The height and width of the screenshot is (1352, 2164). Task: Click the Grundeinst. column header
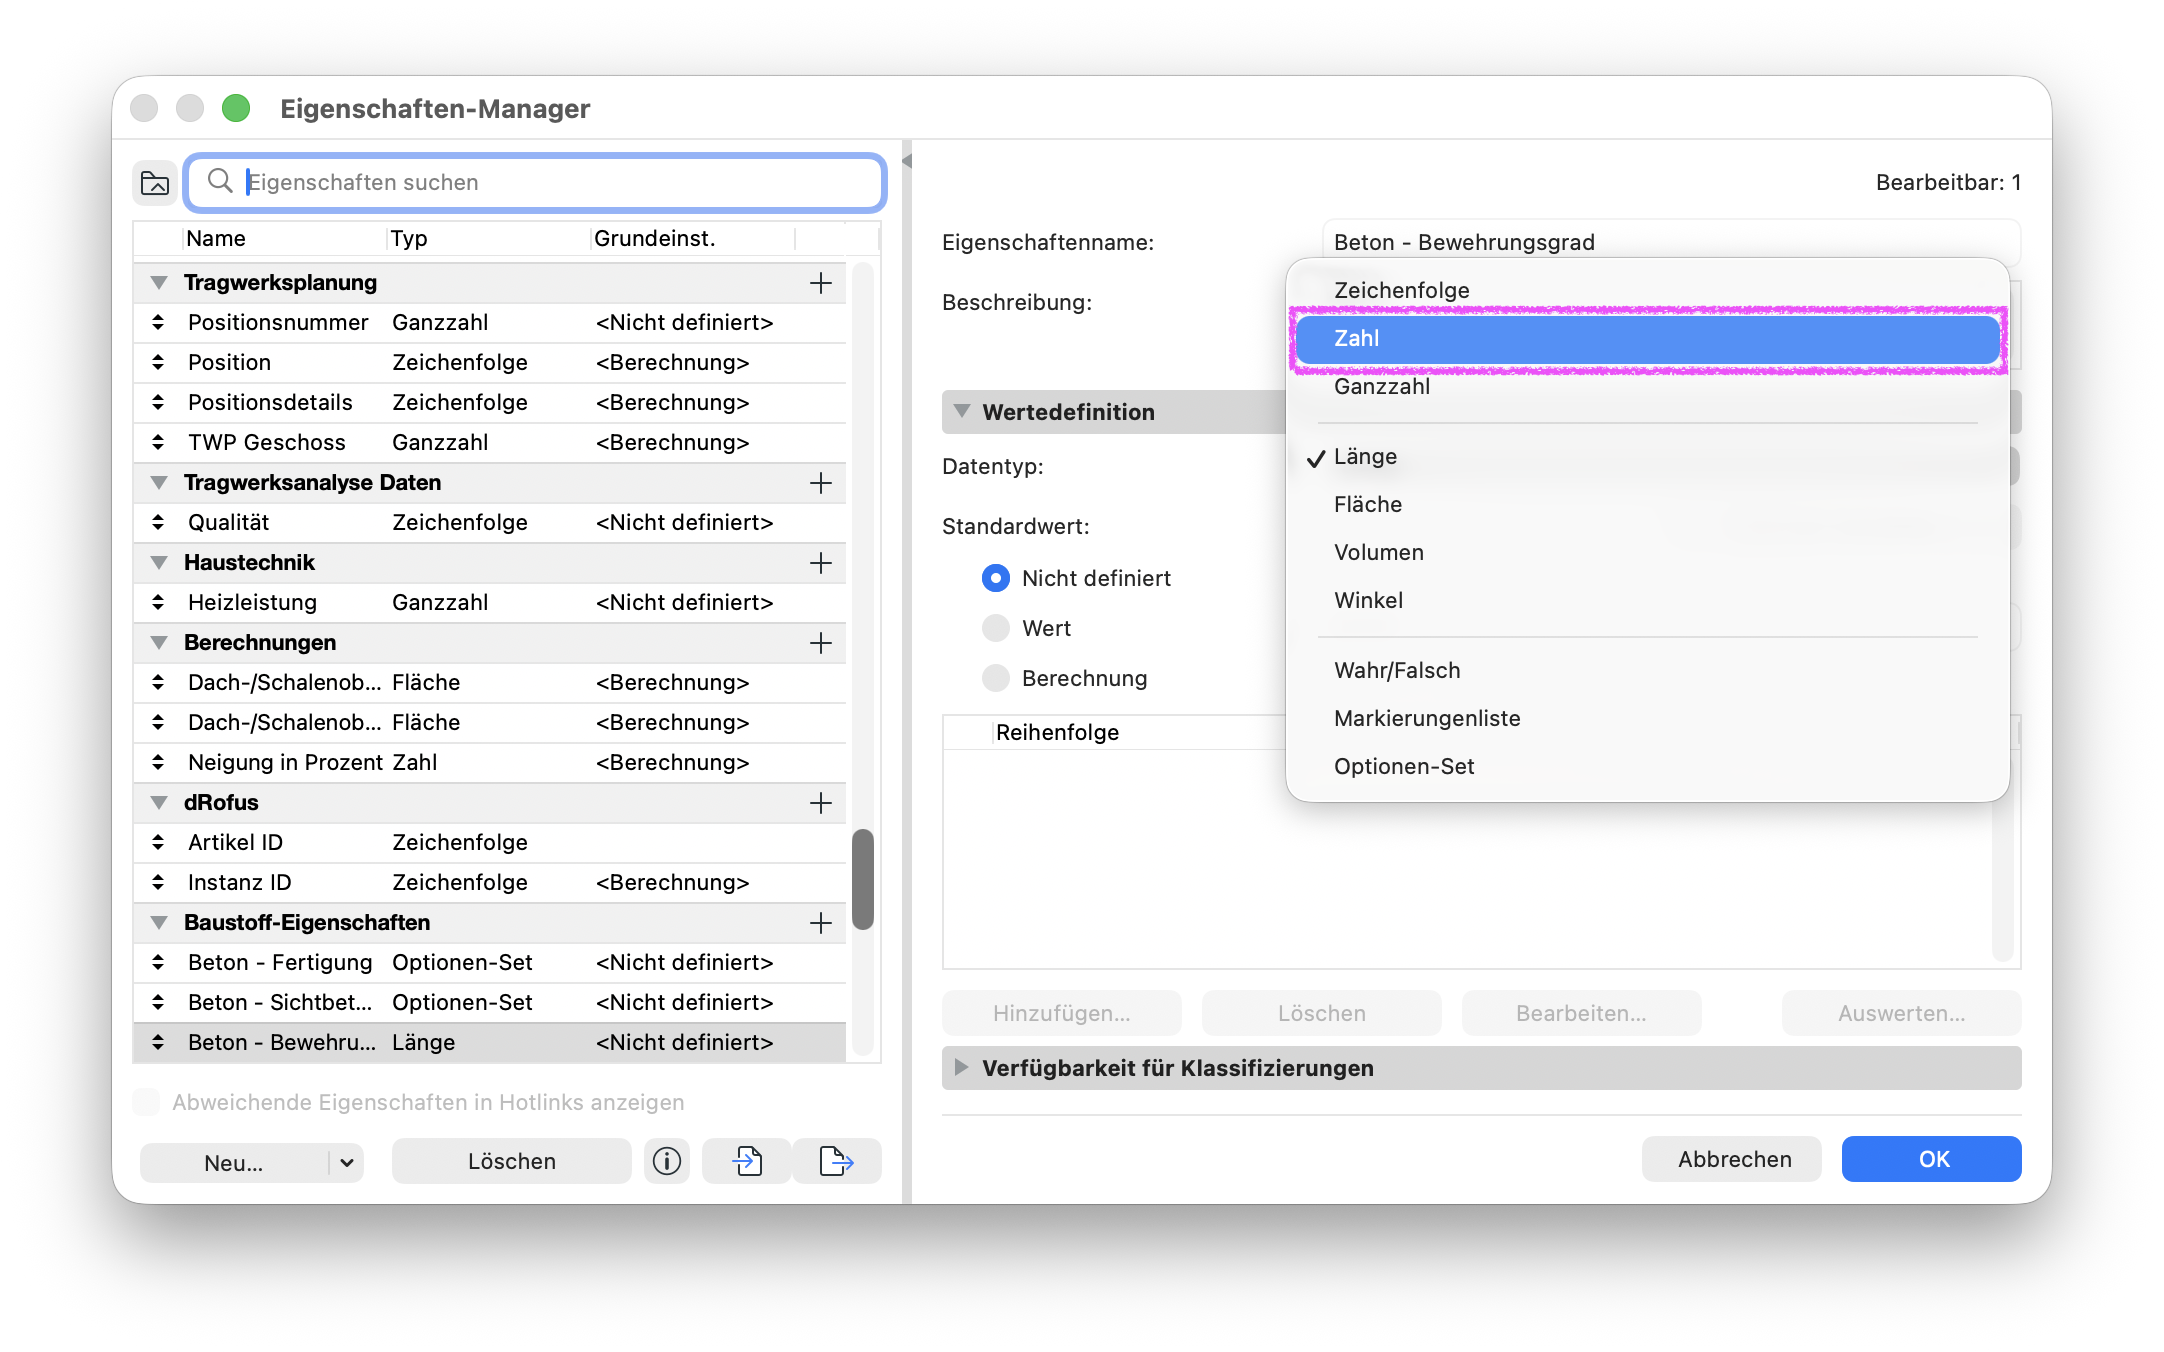pyautogui.click(x=692, y=238)
